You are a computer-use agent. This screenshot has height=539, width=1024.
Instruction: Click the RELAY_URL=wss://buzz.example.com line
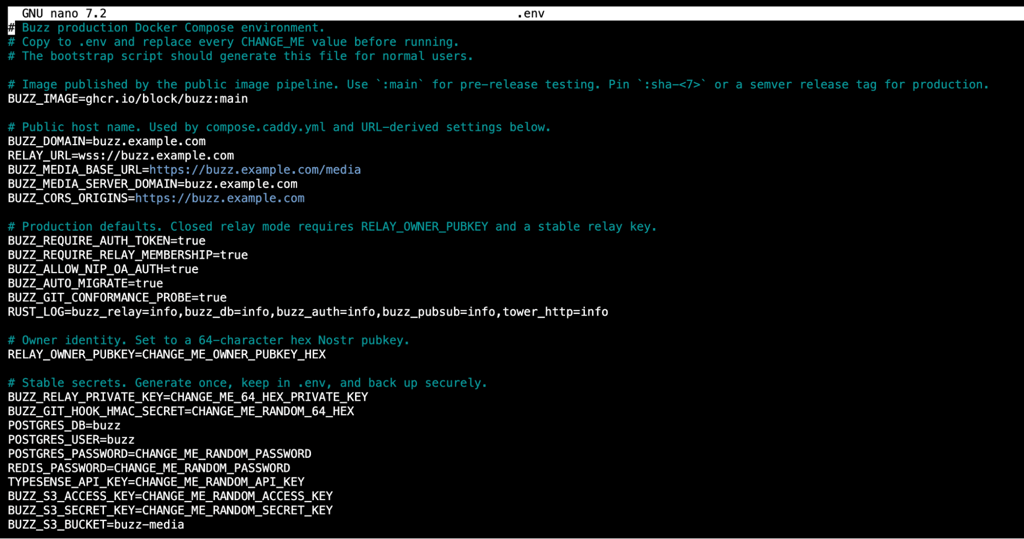[121, 155]
